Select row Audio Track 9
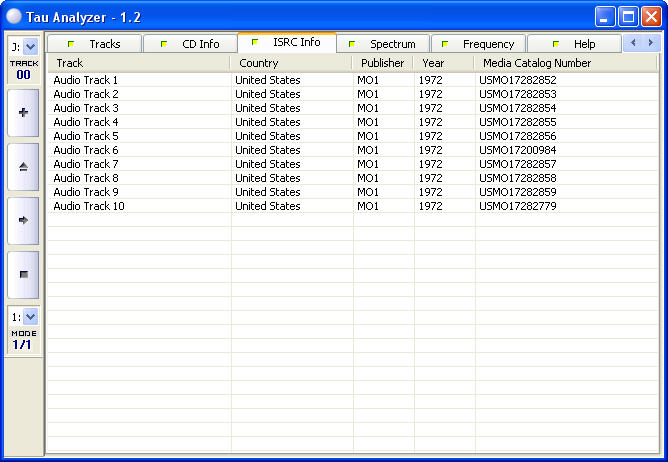The image size is (668, 462). coord(353,192)
